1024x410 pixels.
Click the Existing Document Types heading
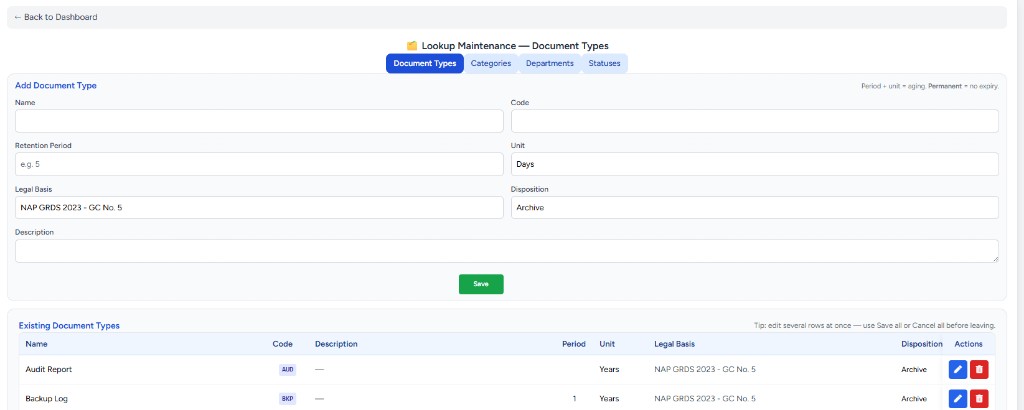coord(69,325)
